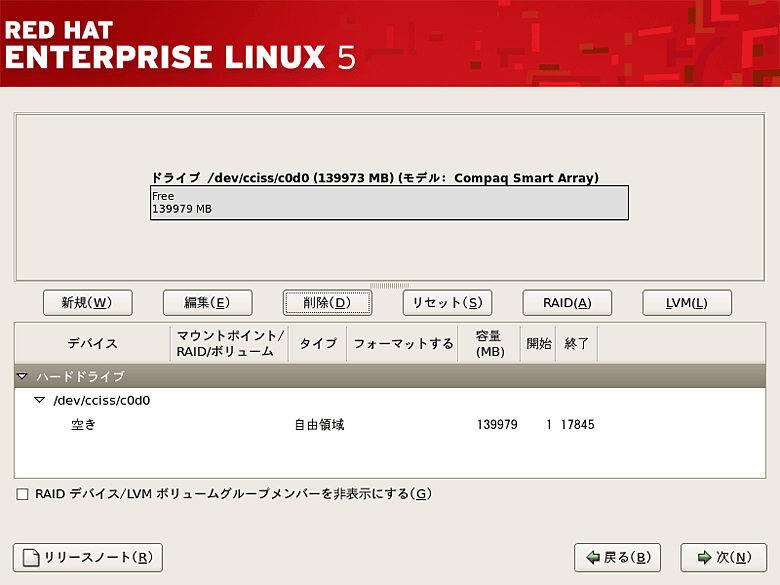This screenshot has width=780, height=585.
Task: Click the 終了 column header
Action: pyautogui.click(x=577, y=343)
